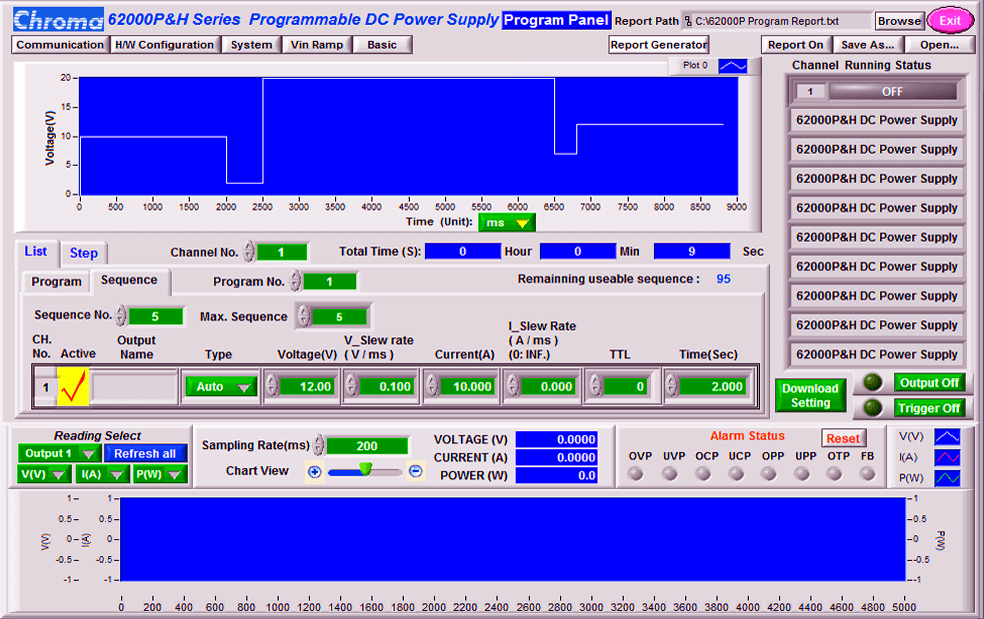
Task: Click the UVP alarm indicator
Action: click(670, 473)
